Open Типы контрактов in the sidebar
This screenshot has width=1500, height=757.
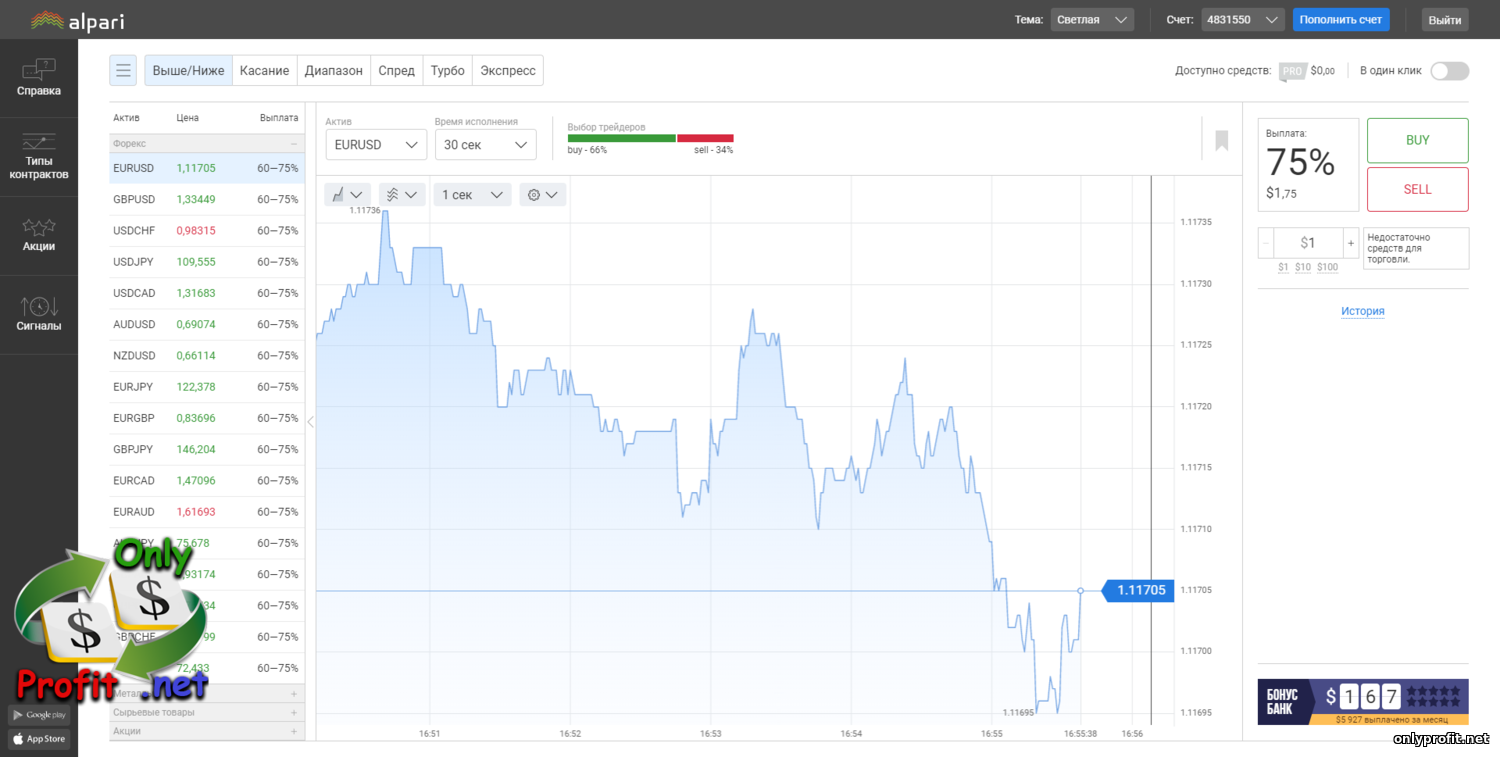38,157
